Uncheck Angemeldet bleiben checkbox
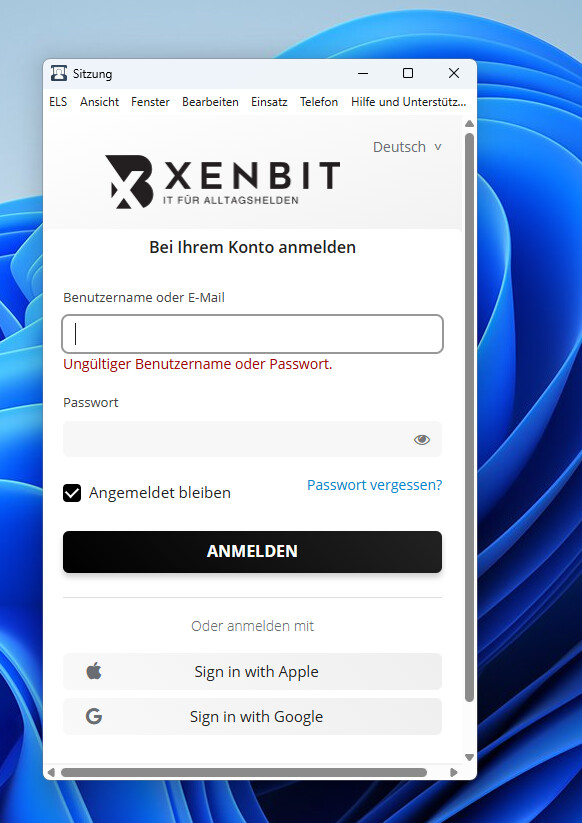 (x=72, y=493)
